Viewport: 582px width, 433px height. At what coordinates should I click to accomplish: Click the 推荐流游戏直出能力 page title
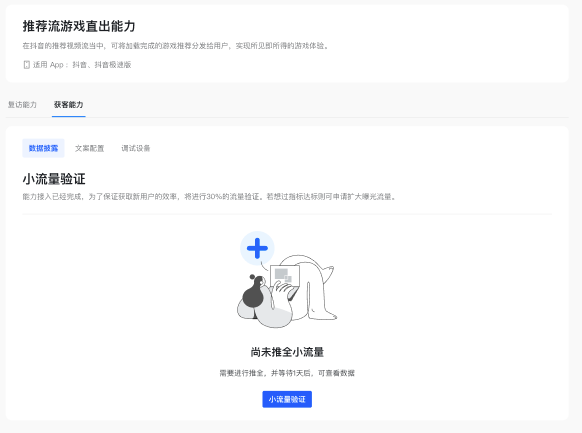[x=79, y=26]
